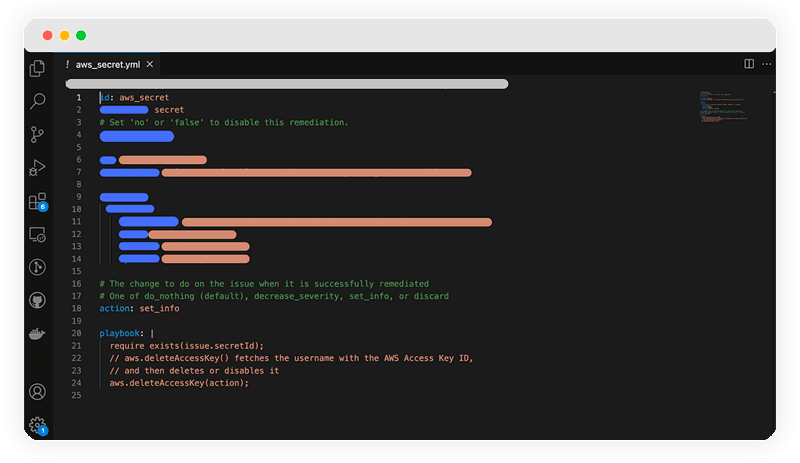800x463 pixels.
Task: Click the minimap code preview
Action: click(722, 108)
